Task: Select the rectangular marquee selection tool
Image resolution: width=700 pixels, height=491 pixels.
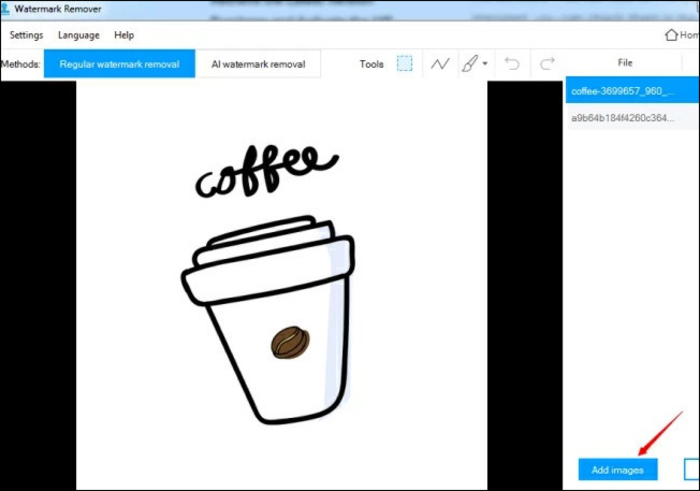Action: pos(404,63)
